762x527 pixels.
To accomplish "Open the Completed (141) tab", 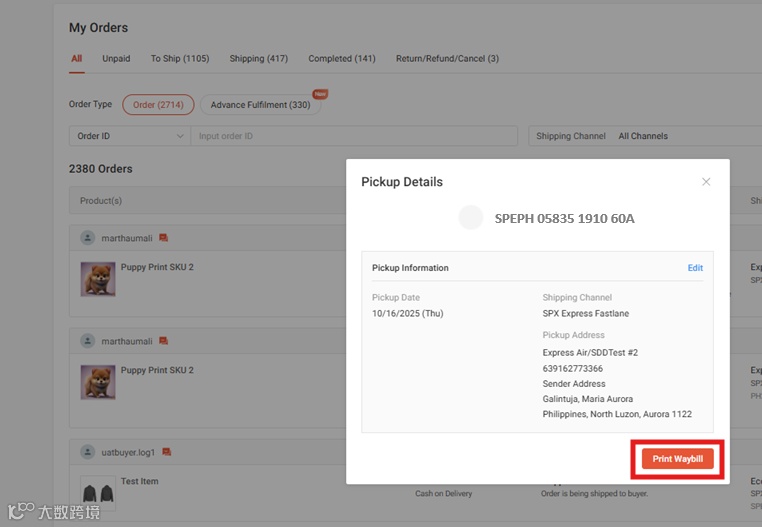I will click(342, 58).
